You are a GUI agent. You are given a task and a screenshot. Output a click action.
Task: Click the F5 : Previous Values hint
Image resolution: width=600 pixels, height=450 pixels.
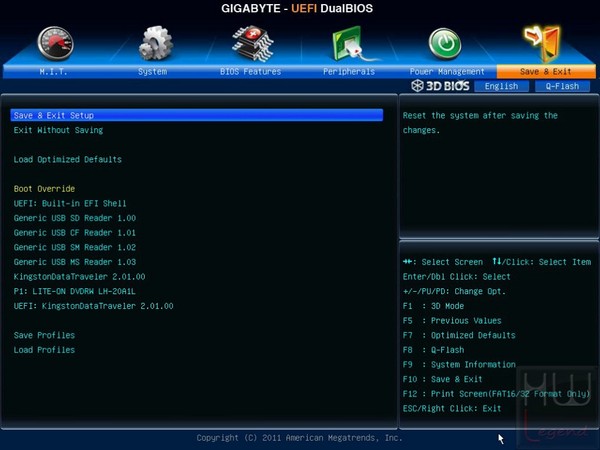pyautogui.click(x=452, y=321)
